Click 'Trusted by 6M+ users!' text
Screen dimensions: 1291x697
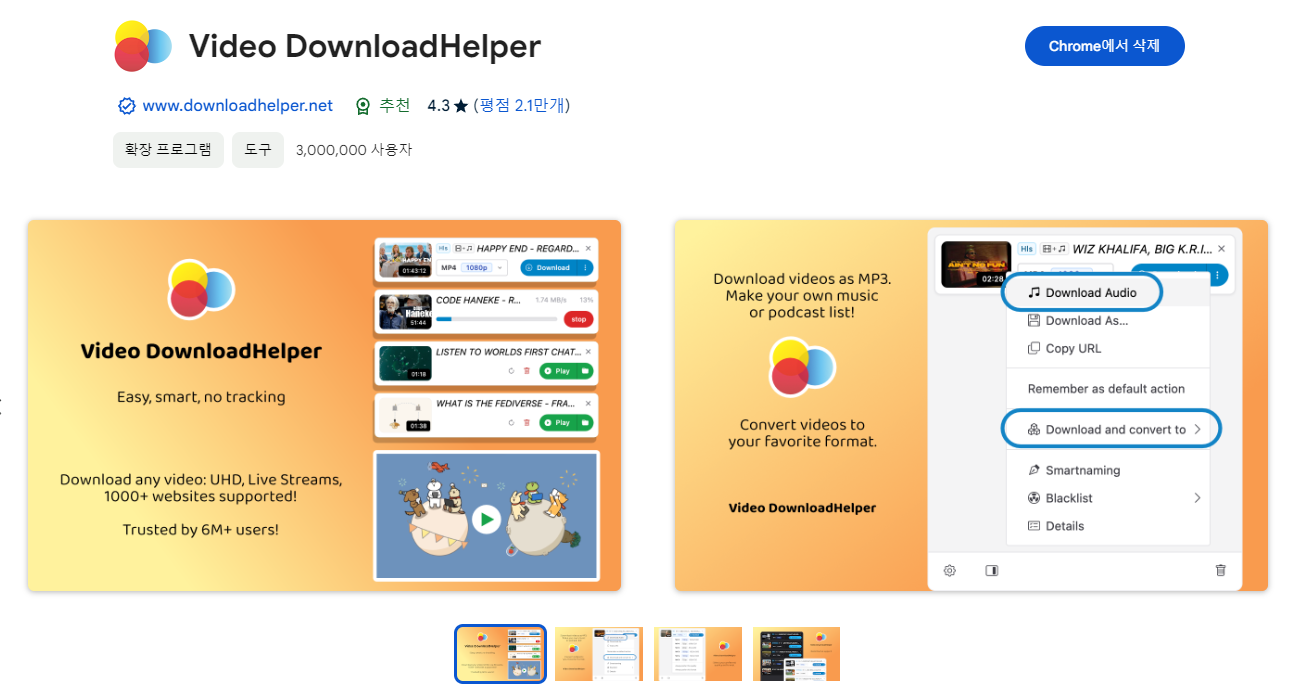pos(201,530)
